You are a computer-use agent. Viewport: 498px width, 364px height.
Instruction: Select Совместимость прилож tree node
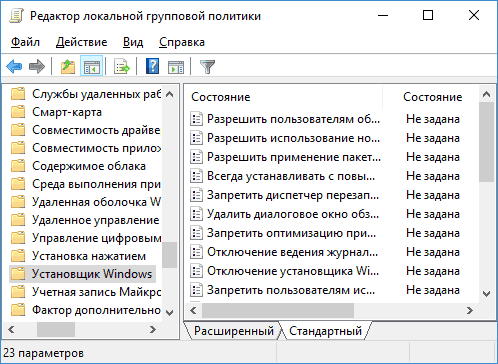97,148
